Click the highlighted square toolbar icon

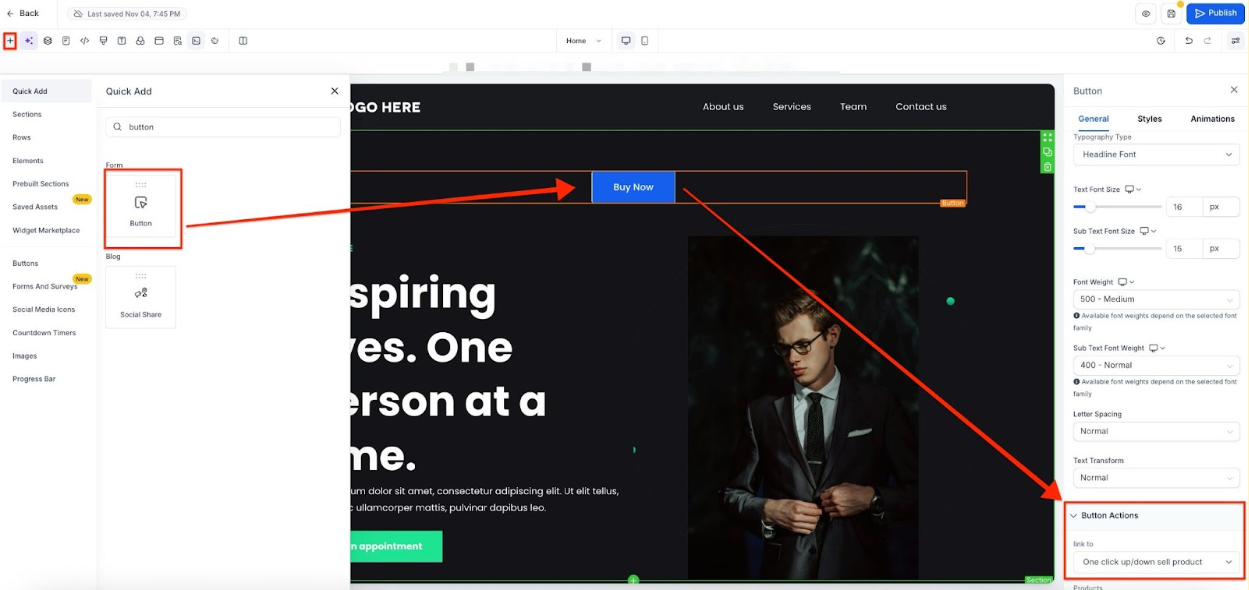[196, 41]
